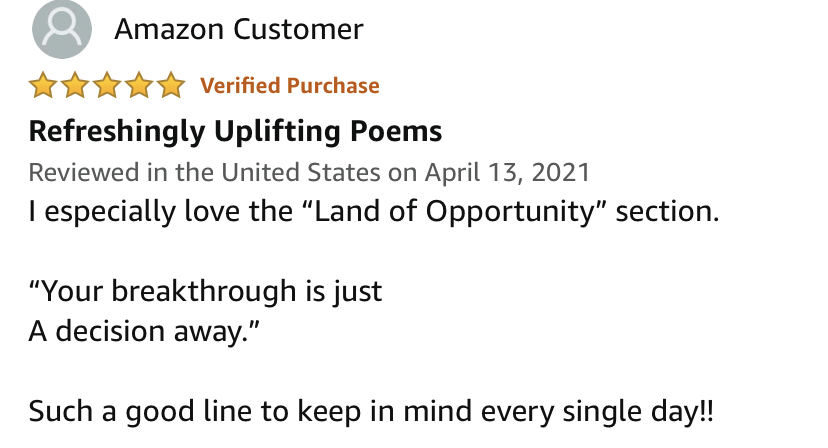Click the April 13, 2021 date
Image resolution: width=828 pixels, height=448 pixels.
pyautogui.click(x=507, y=172)
